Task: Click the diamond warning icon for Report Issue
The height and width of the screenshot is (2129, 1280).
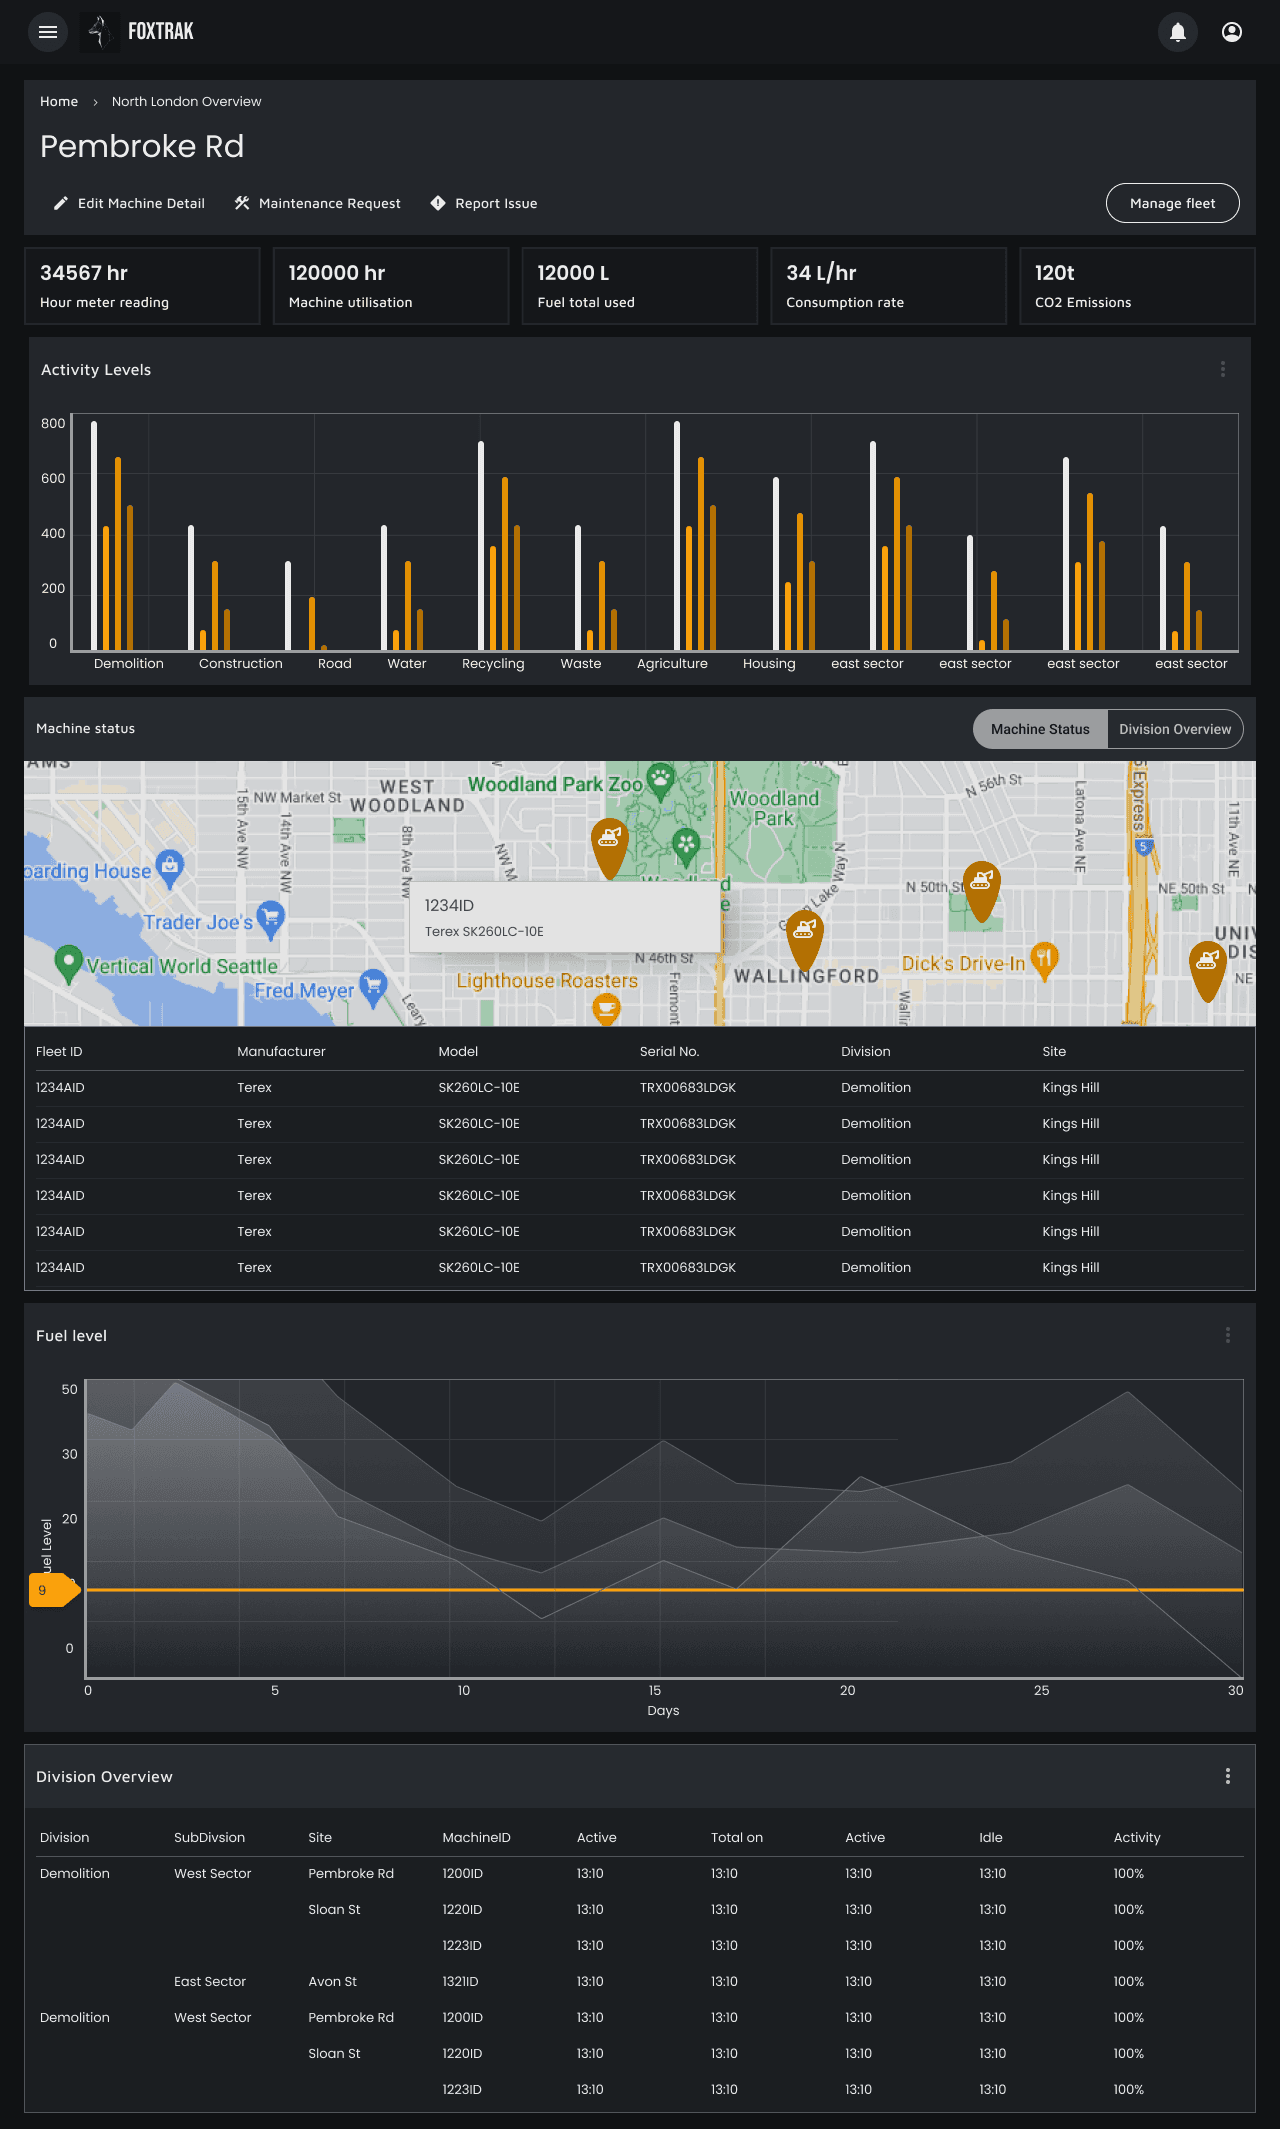Action: click(438, 203)
